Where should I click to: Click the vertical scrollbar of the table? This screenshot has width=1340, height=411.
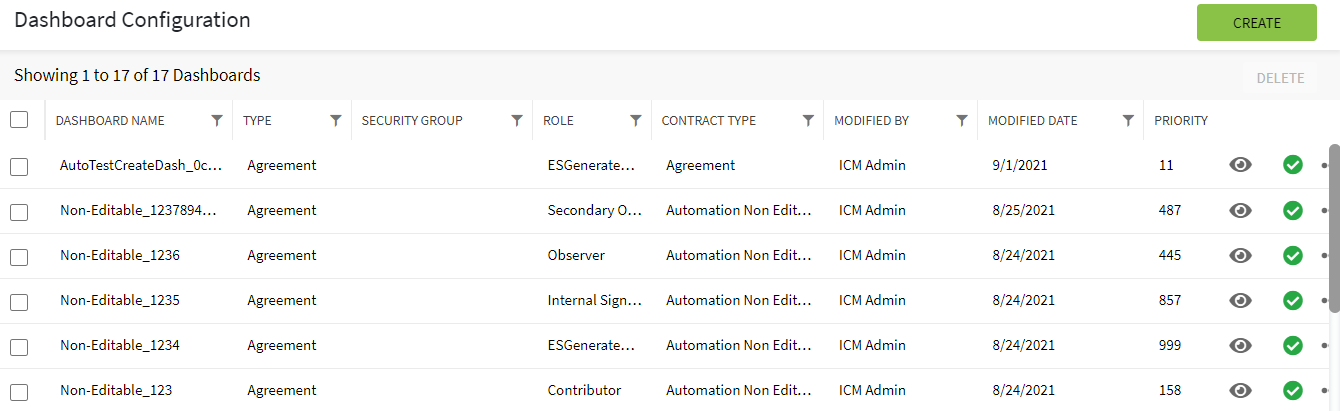click(1334, 230)
